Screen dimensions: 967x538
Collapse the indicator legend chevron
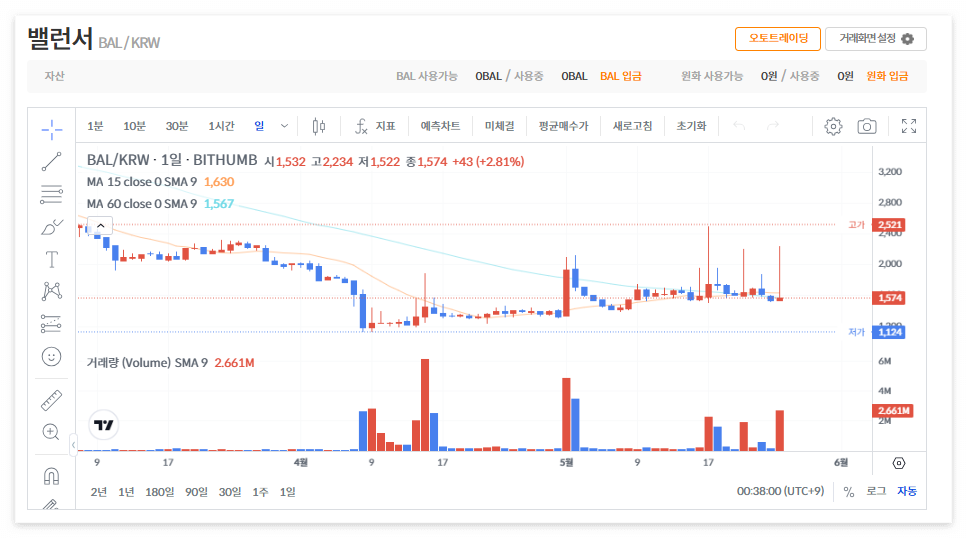(101, 226)
